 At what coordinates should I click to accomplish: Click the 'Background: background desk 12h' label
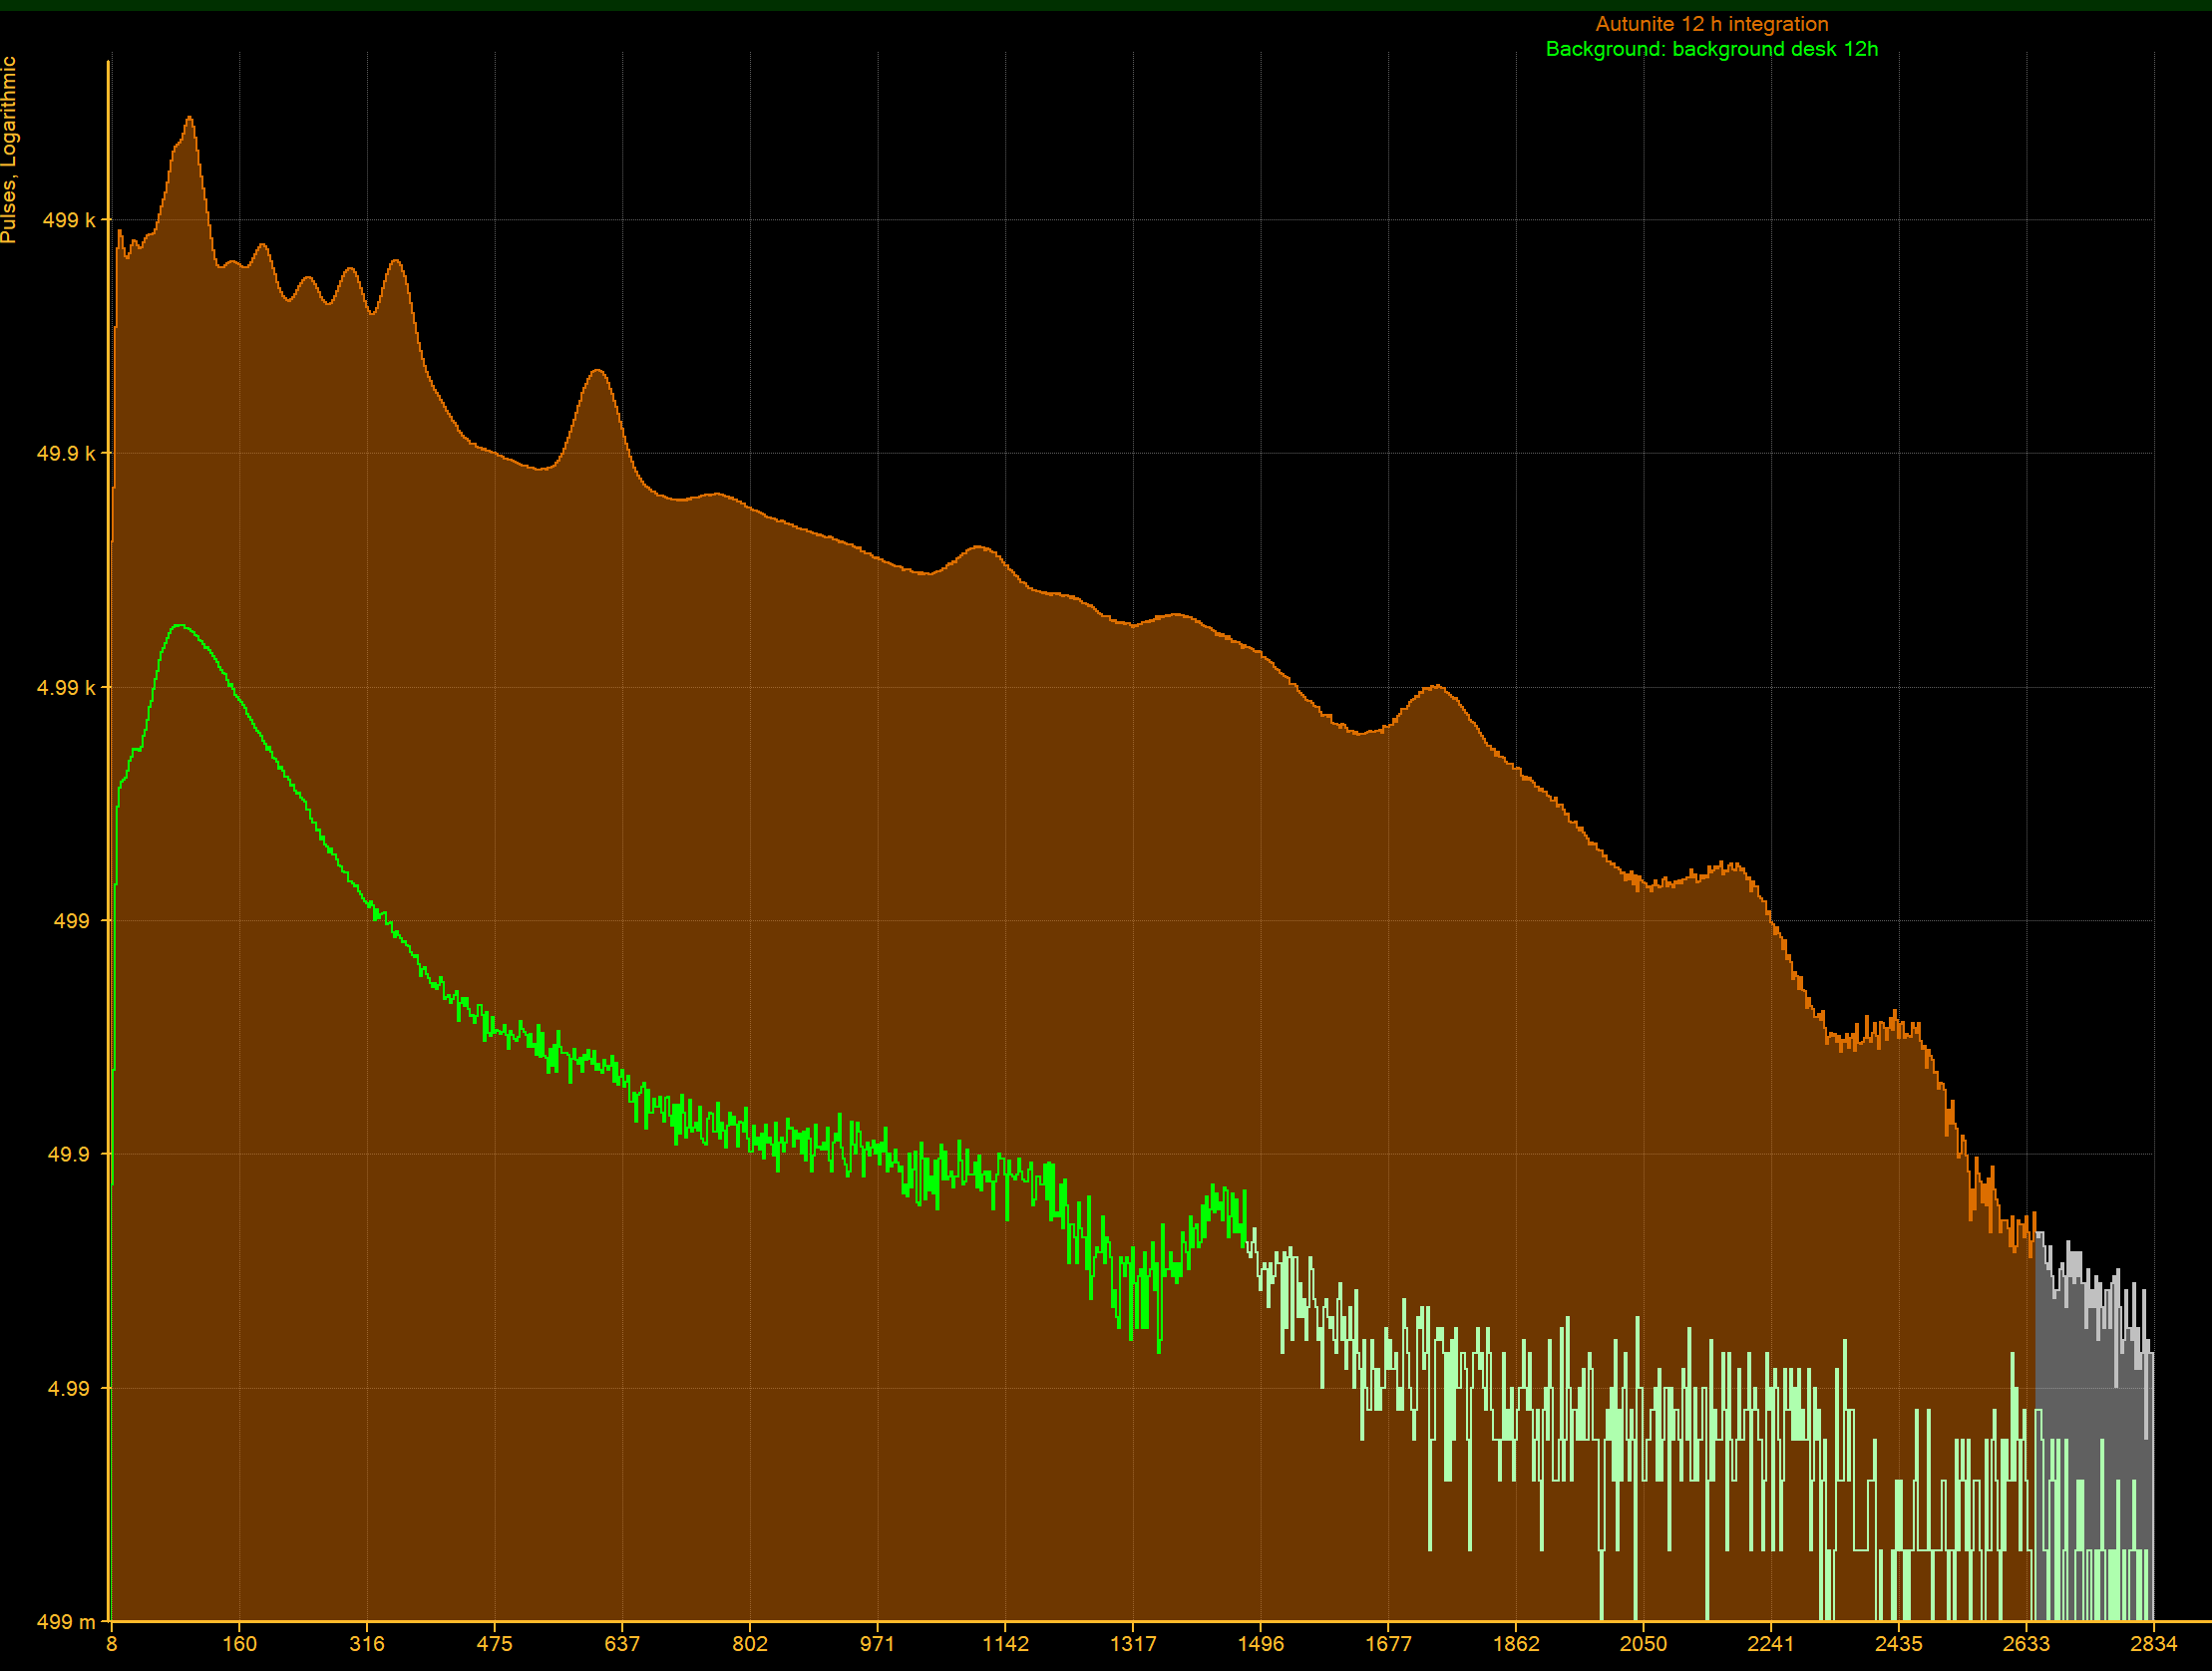click(x=1711, y=49)
